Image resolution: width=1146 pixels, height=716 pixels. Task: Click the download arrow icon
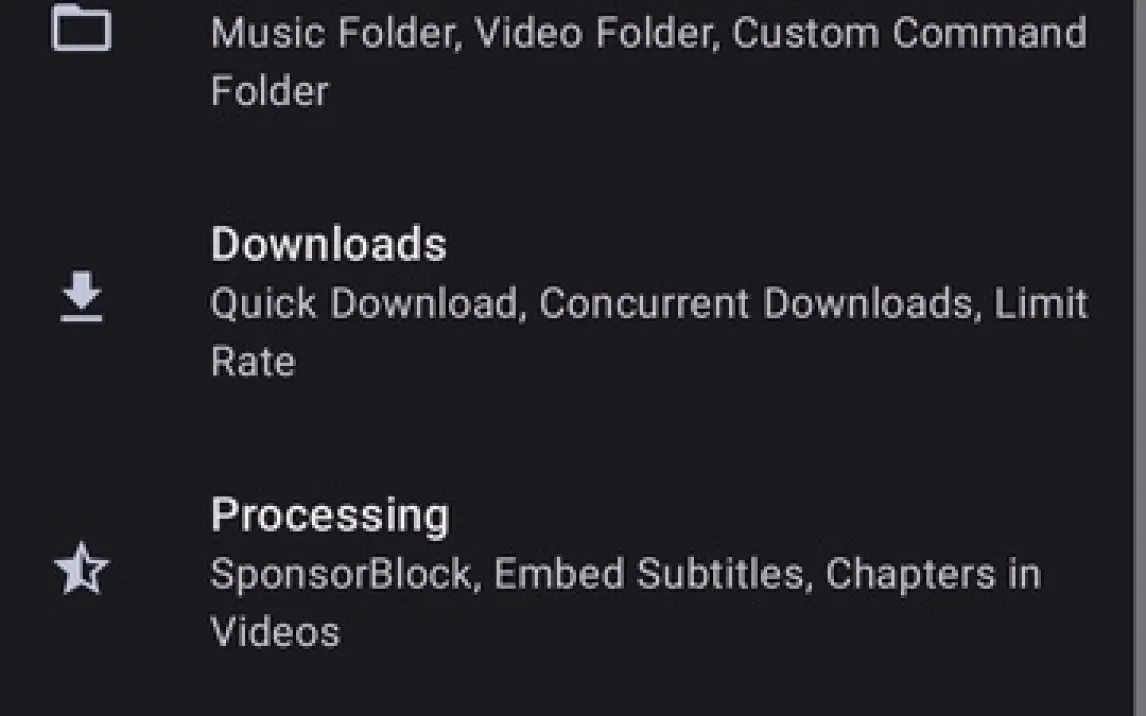[81, 300]
